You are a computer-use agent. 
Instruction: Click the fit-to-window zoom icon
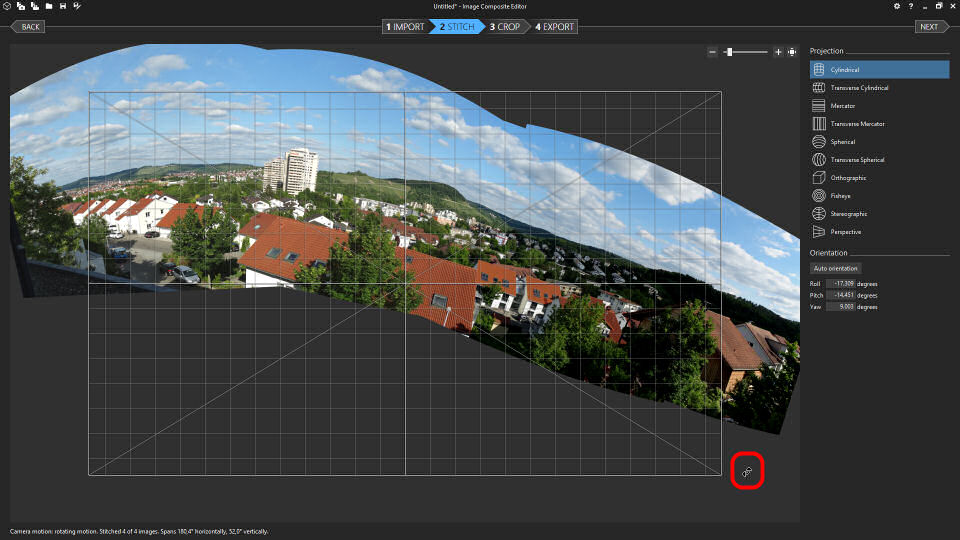click(792, 52)
